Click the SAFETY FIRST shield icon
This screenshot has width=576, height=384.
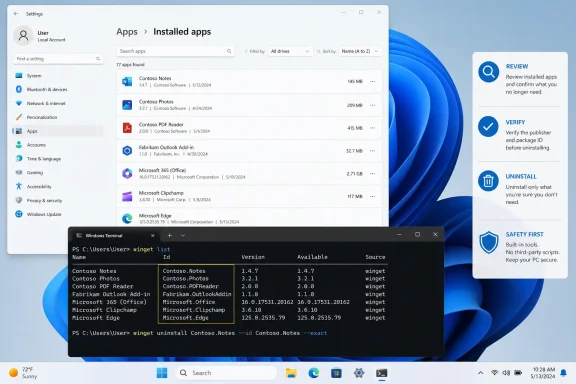pyautogui.click(x=489, y=243)
